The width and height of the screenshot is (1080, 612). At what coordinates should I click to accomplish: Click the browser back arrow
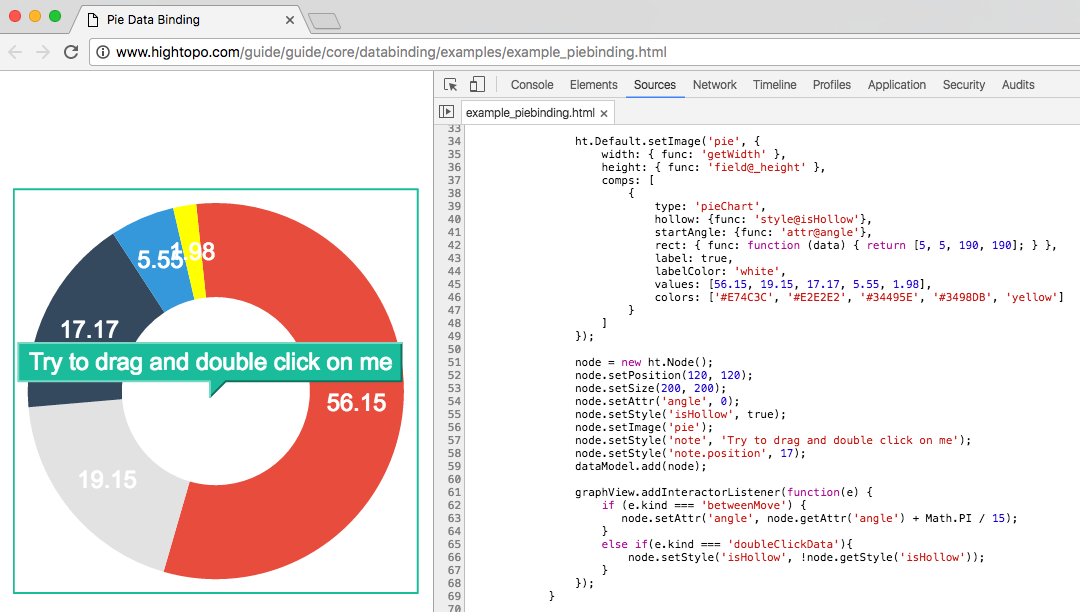point(15,52)
